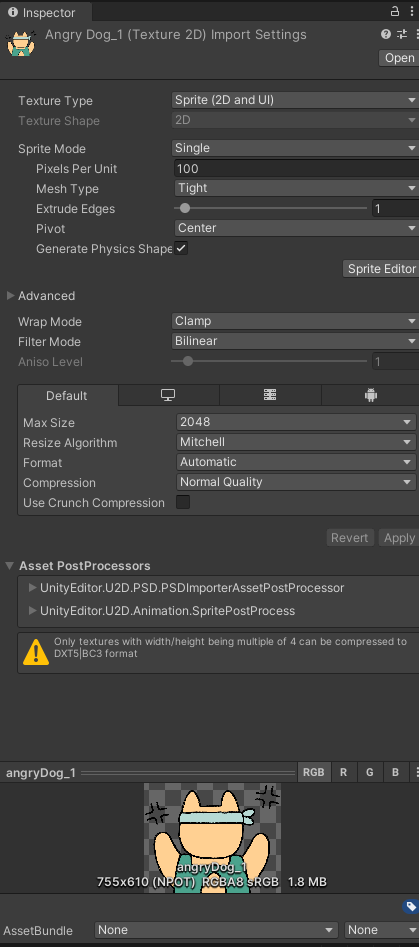Click the Angry Dog asset thumbnail icon
This screenshot has width=419, height=947.
point(20,43)
